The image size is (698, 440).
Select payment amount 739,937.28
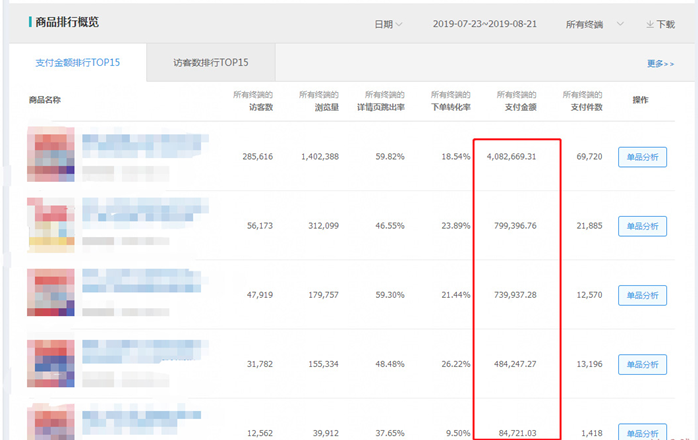click(x=515, y=295)
